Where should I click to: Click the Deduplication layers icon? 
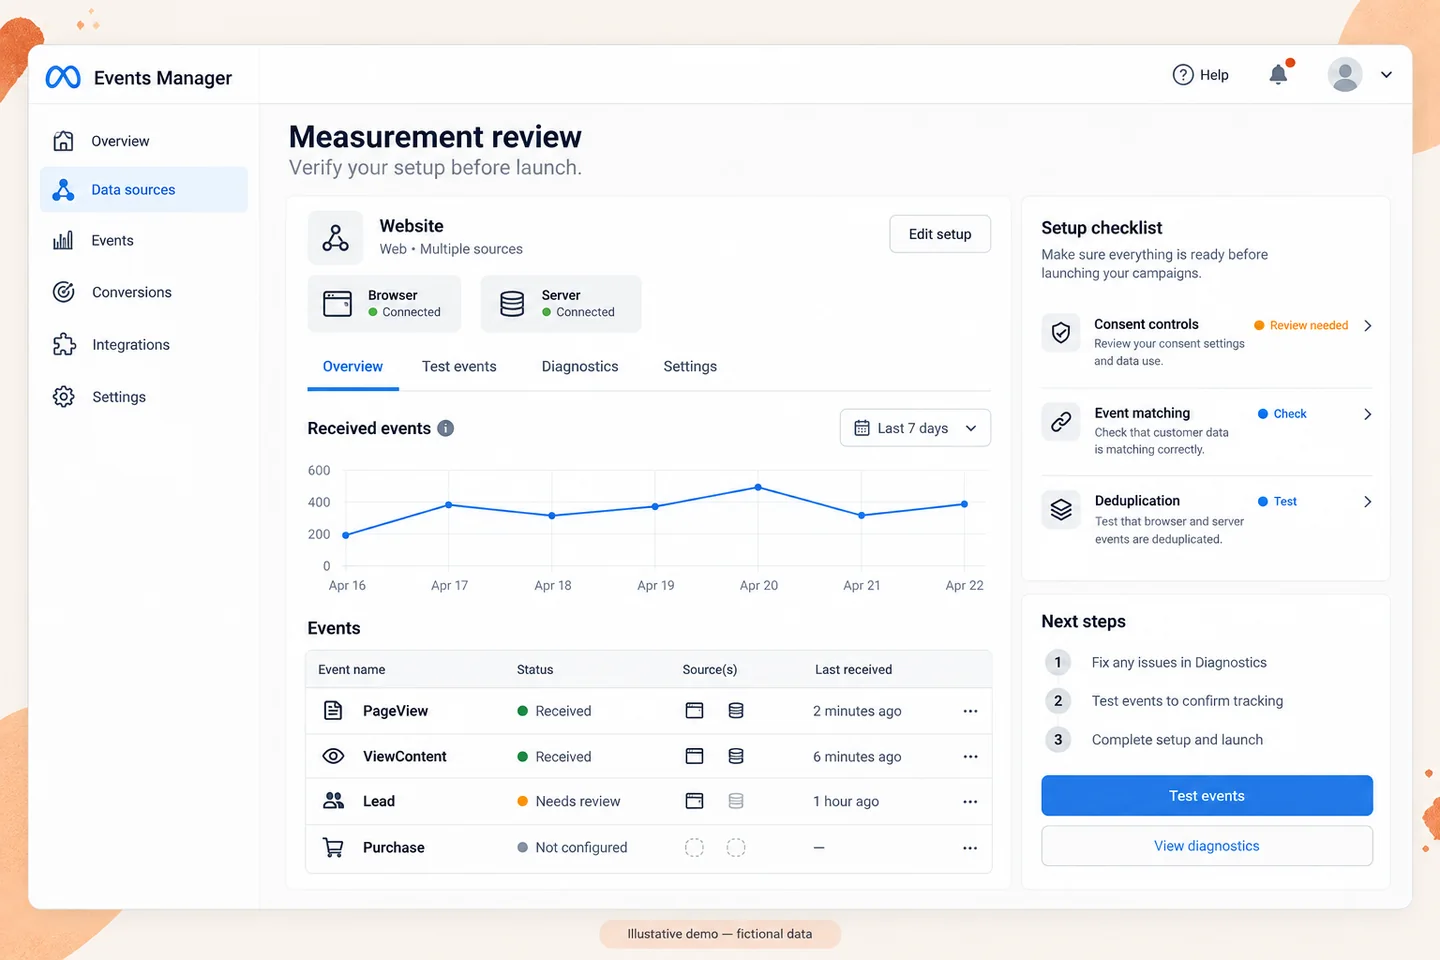pyautogui.click(x=1061, y=510)
